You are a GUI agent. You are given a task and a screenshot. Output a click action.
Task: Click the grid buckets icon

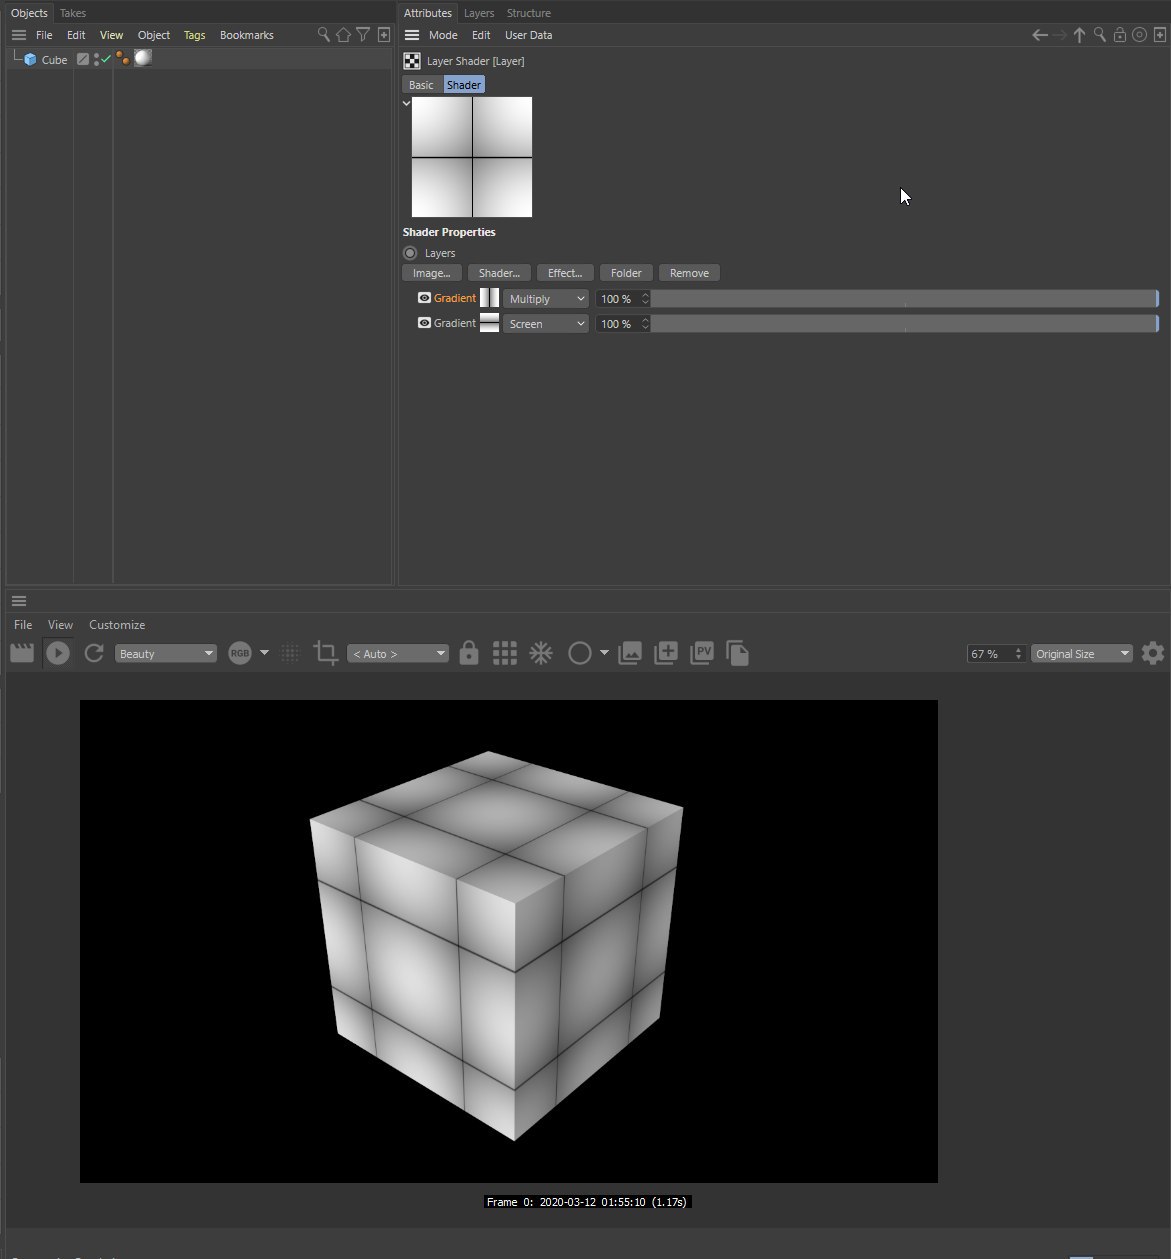[x=505, y=653]
